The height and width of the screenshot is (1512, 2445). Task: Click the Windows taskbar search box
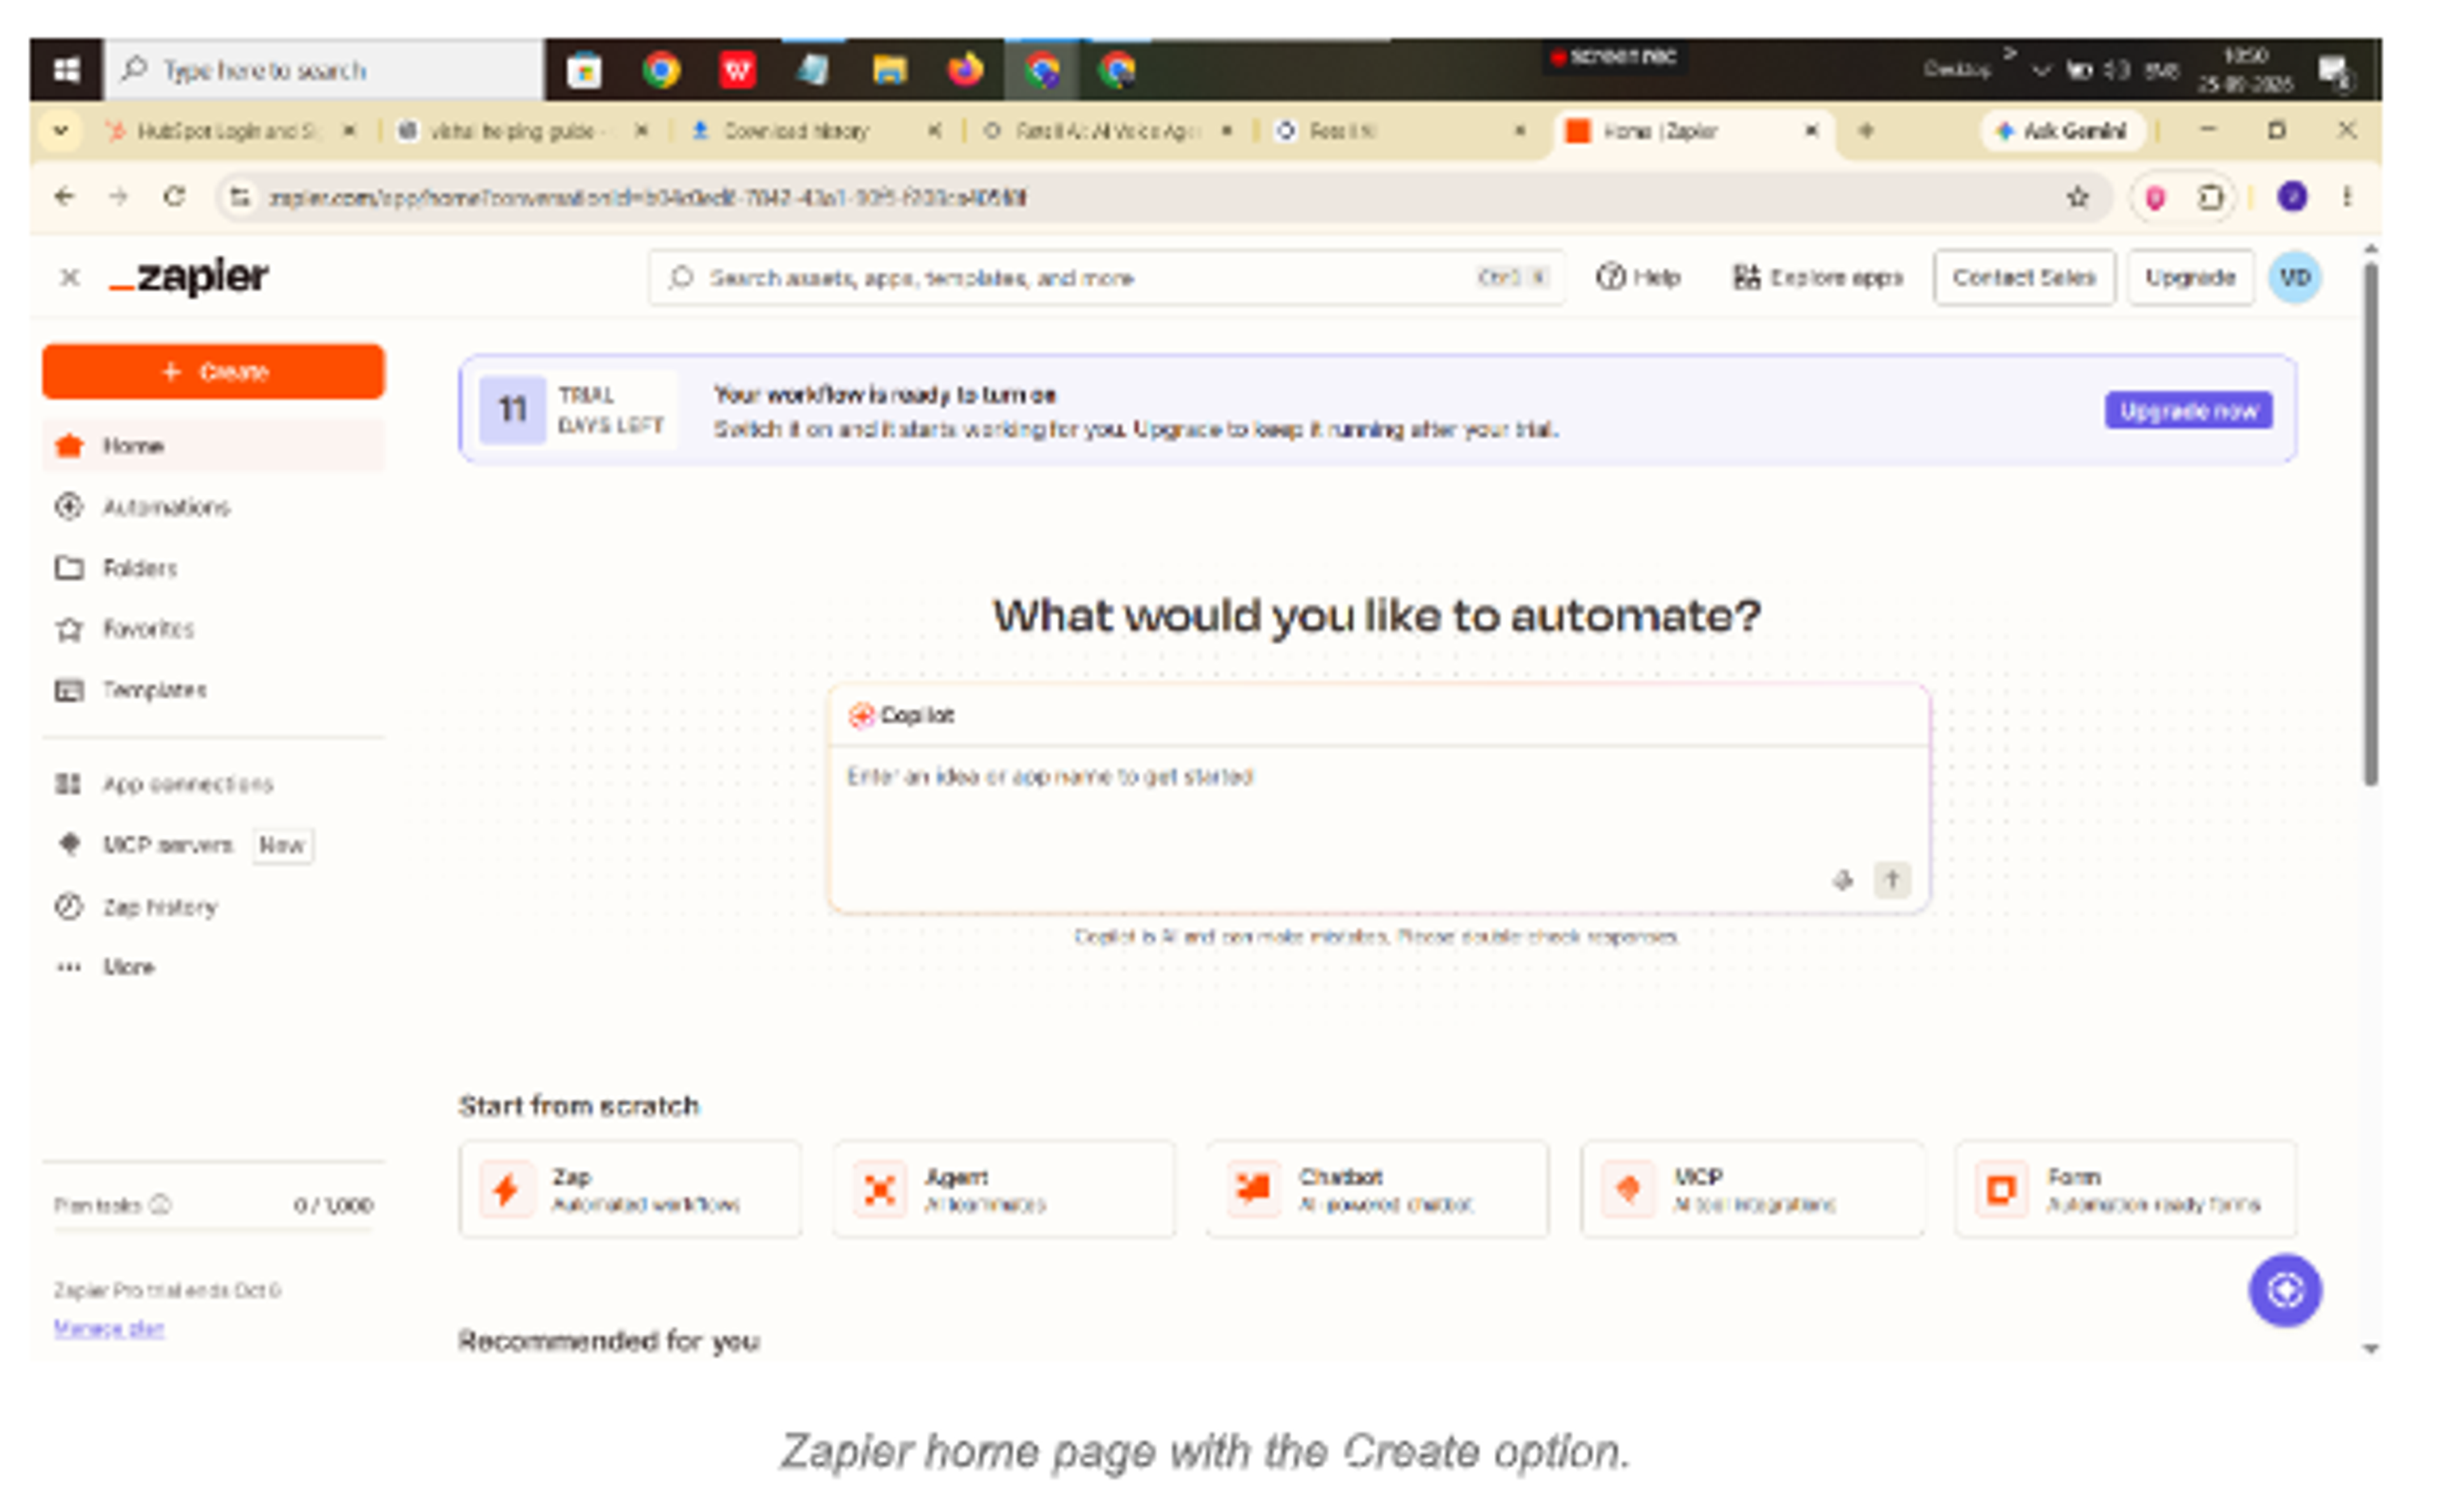coord(324,70)
